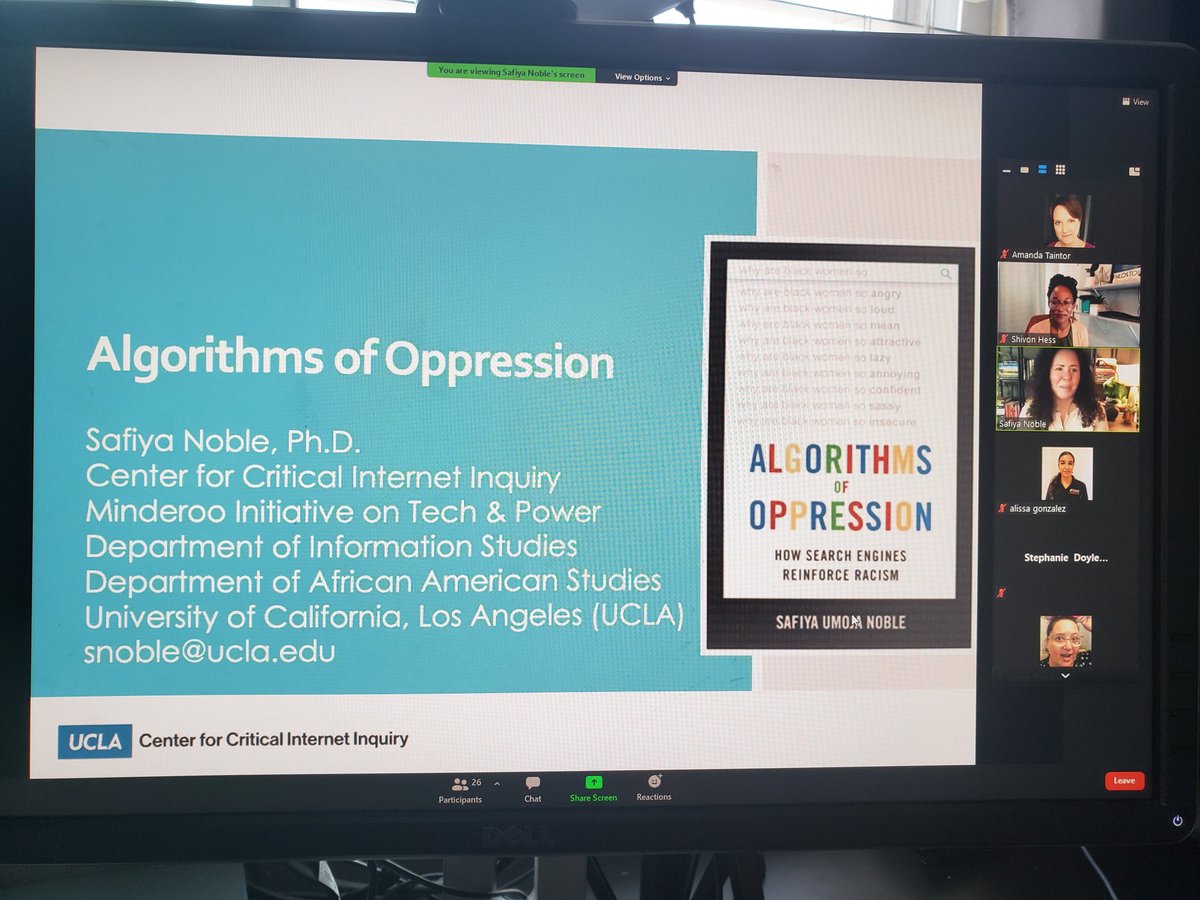Viewport: 1200px width, 900px height.
Task: Minimize the video thumbnail panel
Action: pos(1006,171)
